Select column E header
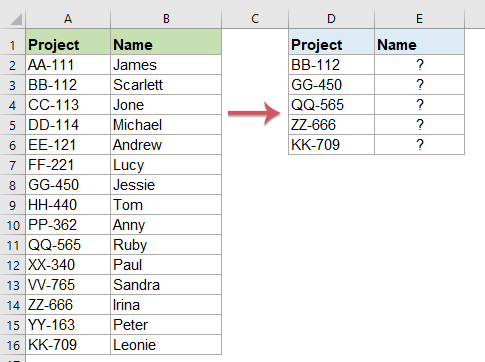 pos(419,19)
